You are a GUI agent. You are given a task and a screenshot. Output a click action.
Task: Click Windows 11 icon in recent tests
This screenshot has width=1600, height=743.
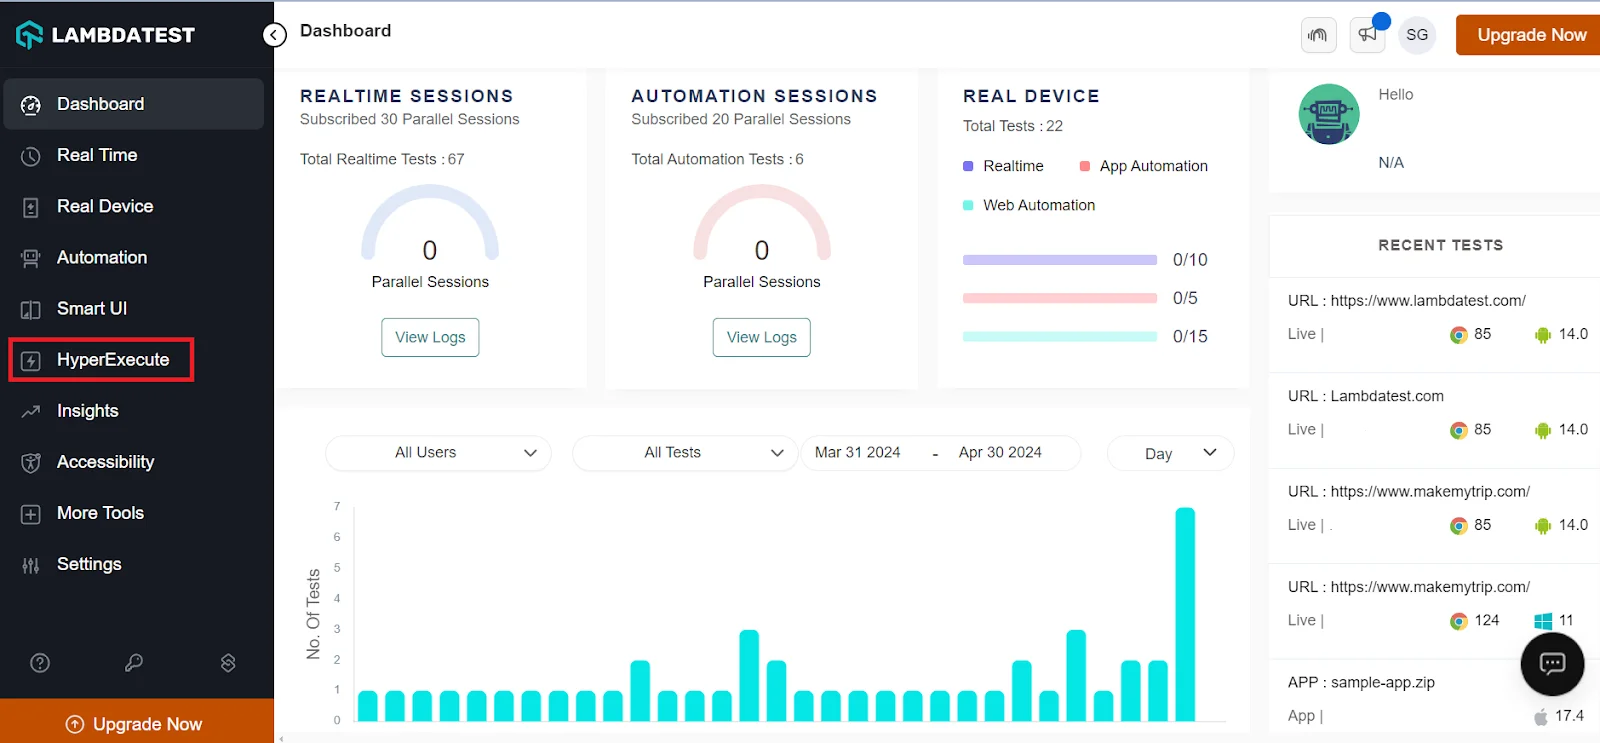(1543, 621)
